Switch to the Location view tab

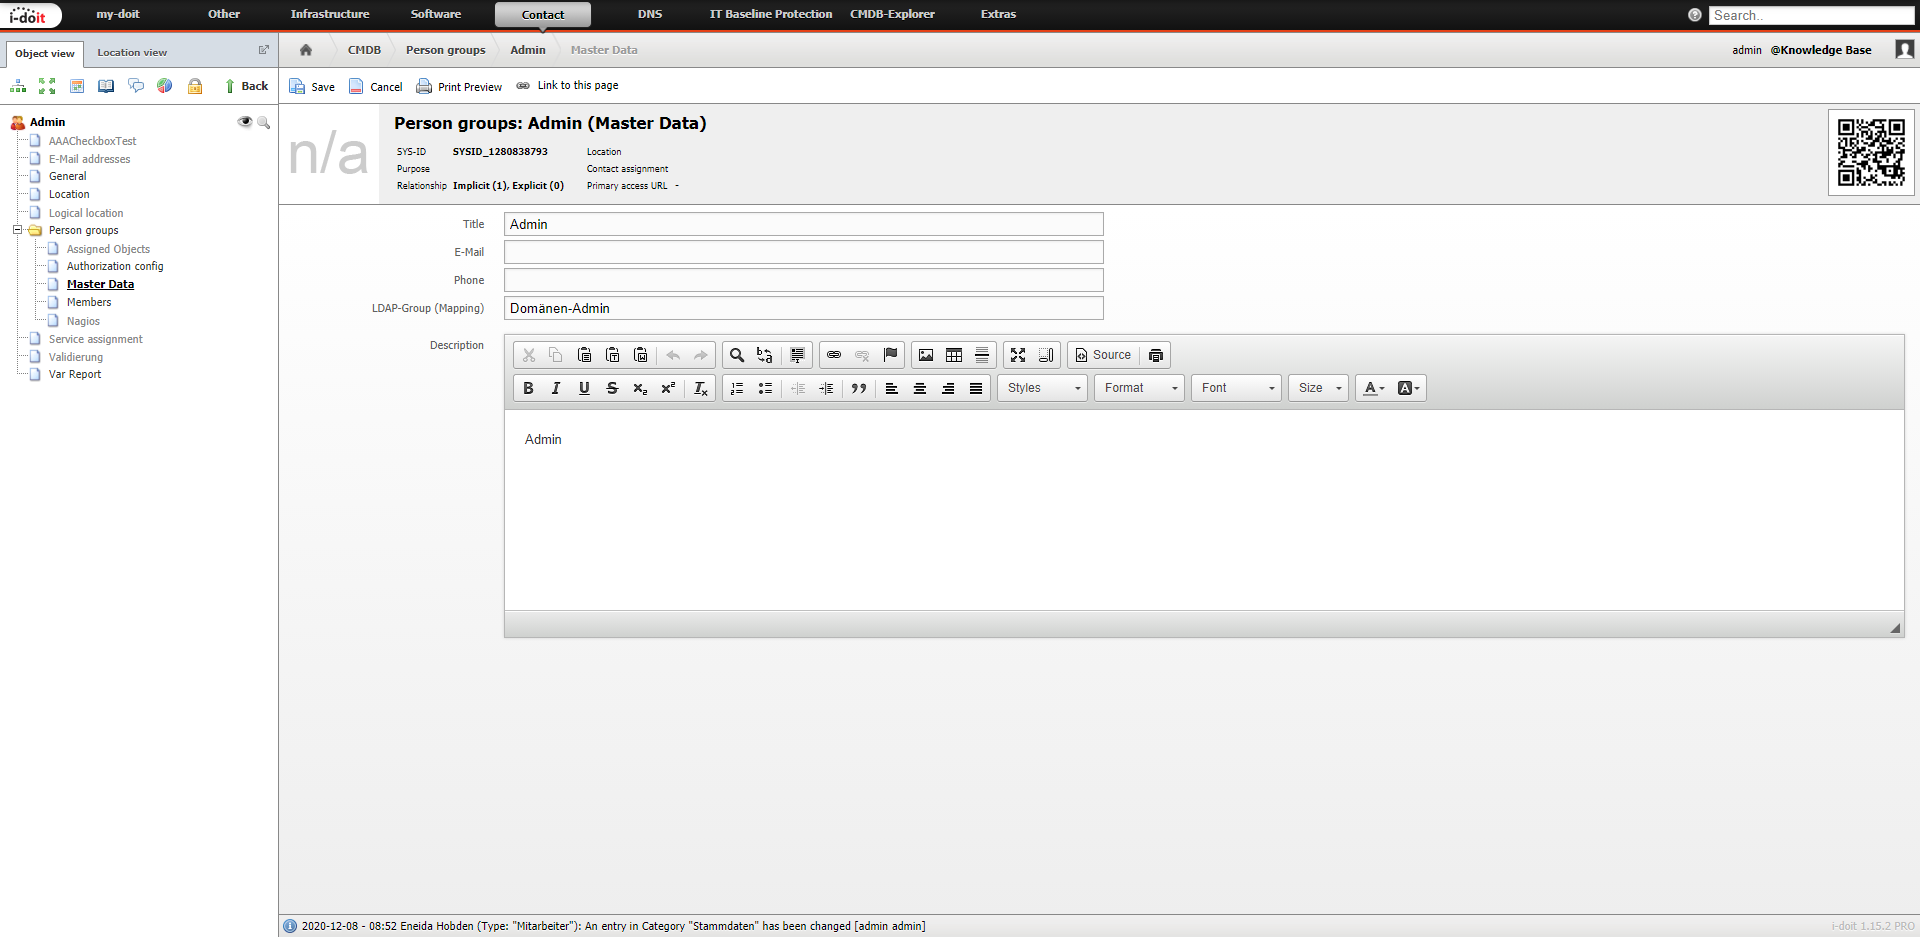click(x=132, y=53)
